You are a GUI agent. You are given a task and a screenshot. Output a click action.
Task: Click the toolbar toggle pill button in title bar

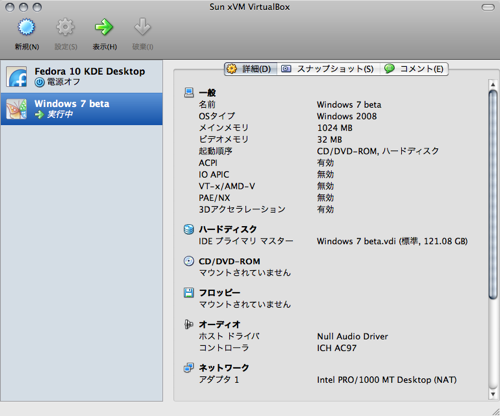(488, 7)
